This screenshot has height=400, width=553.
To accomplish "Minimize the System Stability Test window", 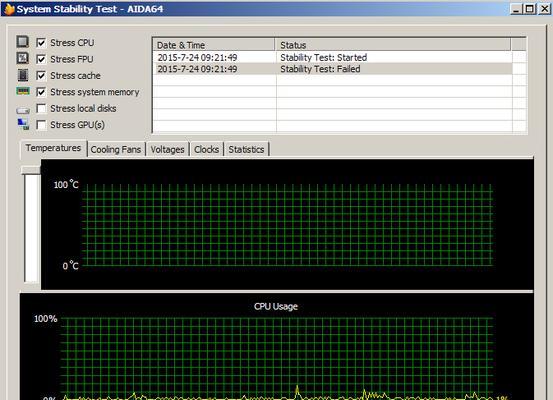I will coord(516,9).
